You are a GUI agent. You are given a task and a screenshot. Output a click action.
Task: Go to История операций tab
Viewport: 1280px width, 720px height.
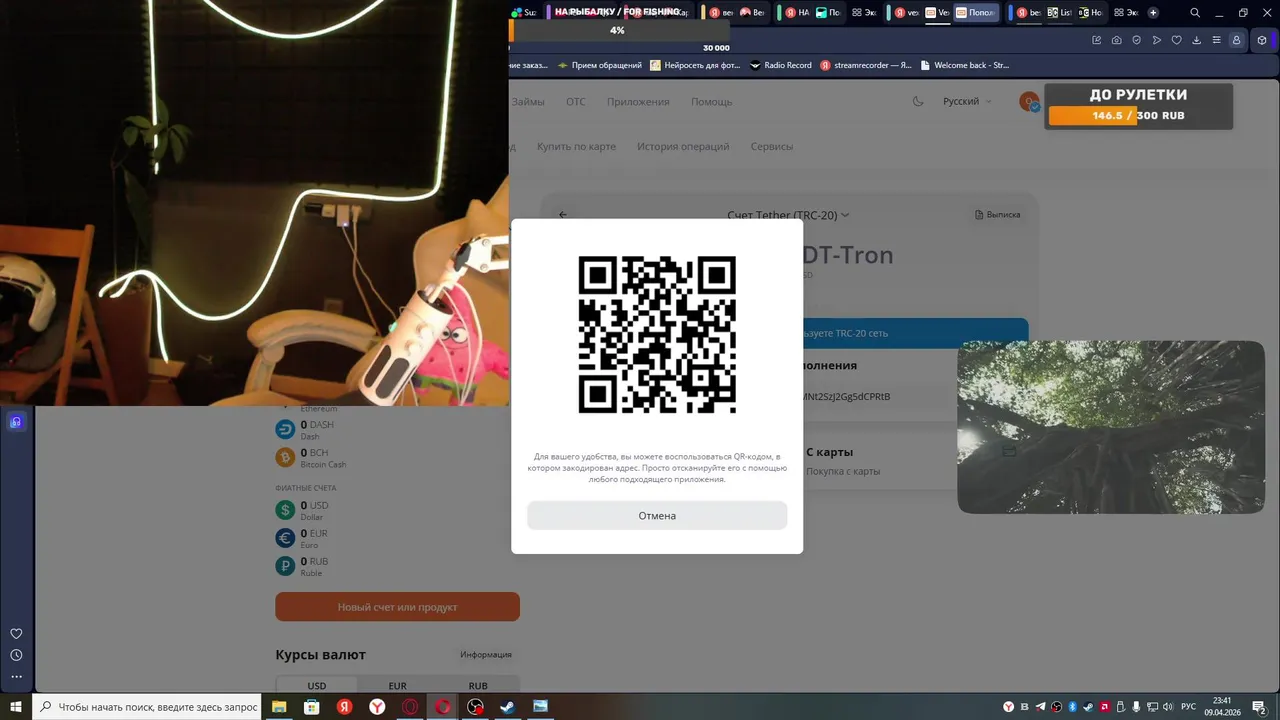point(683,147)
